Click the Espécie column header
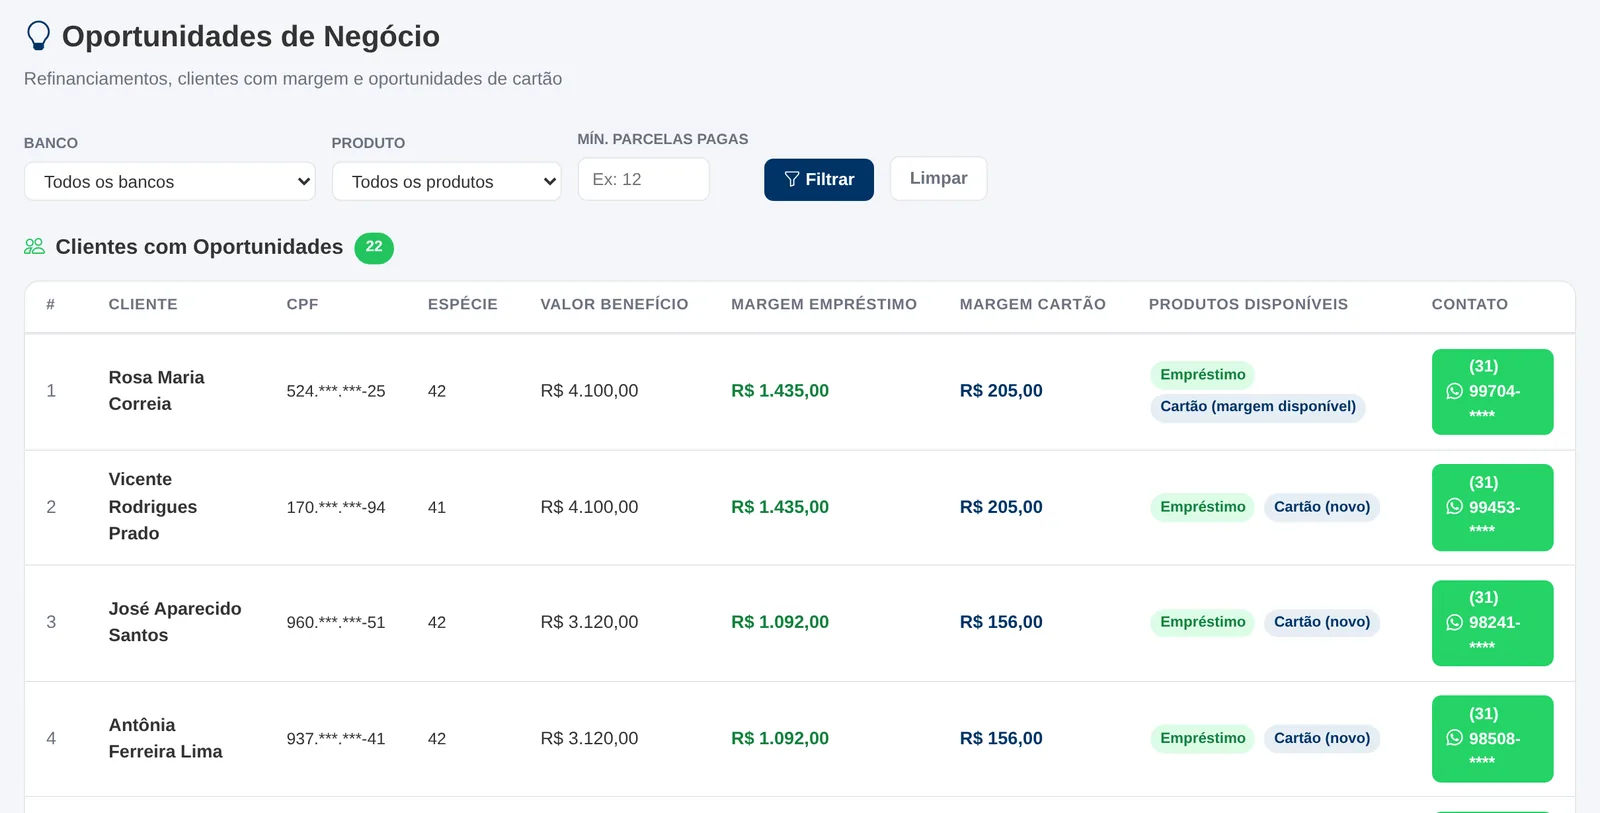The height and width of the screenshot is (813, 1600). [x=462, y=304]
